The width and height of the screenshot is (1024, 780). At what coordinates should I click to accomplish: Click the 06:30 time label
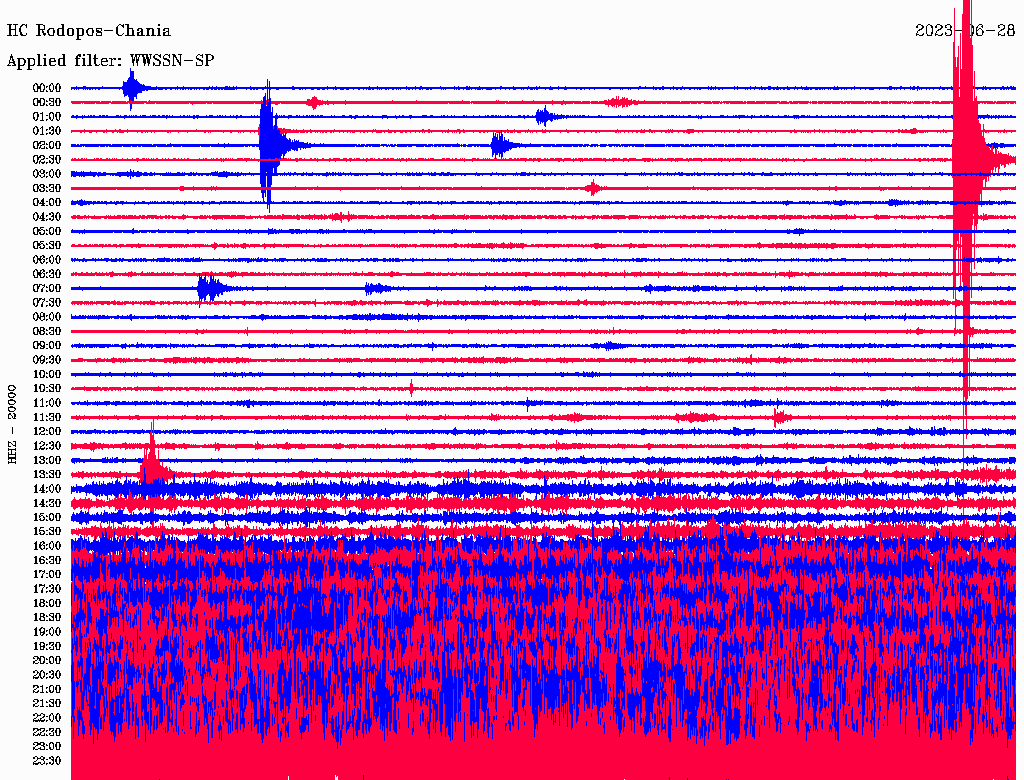(47, 274)
